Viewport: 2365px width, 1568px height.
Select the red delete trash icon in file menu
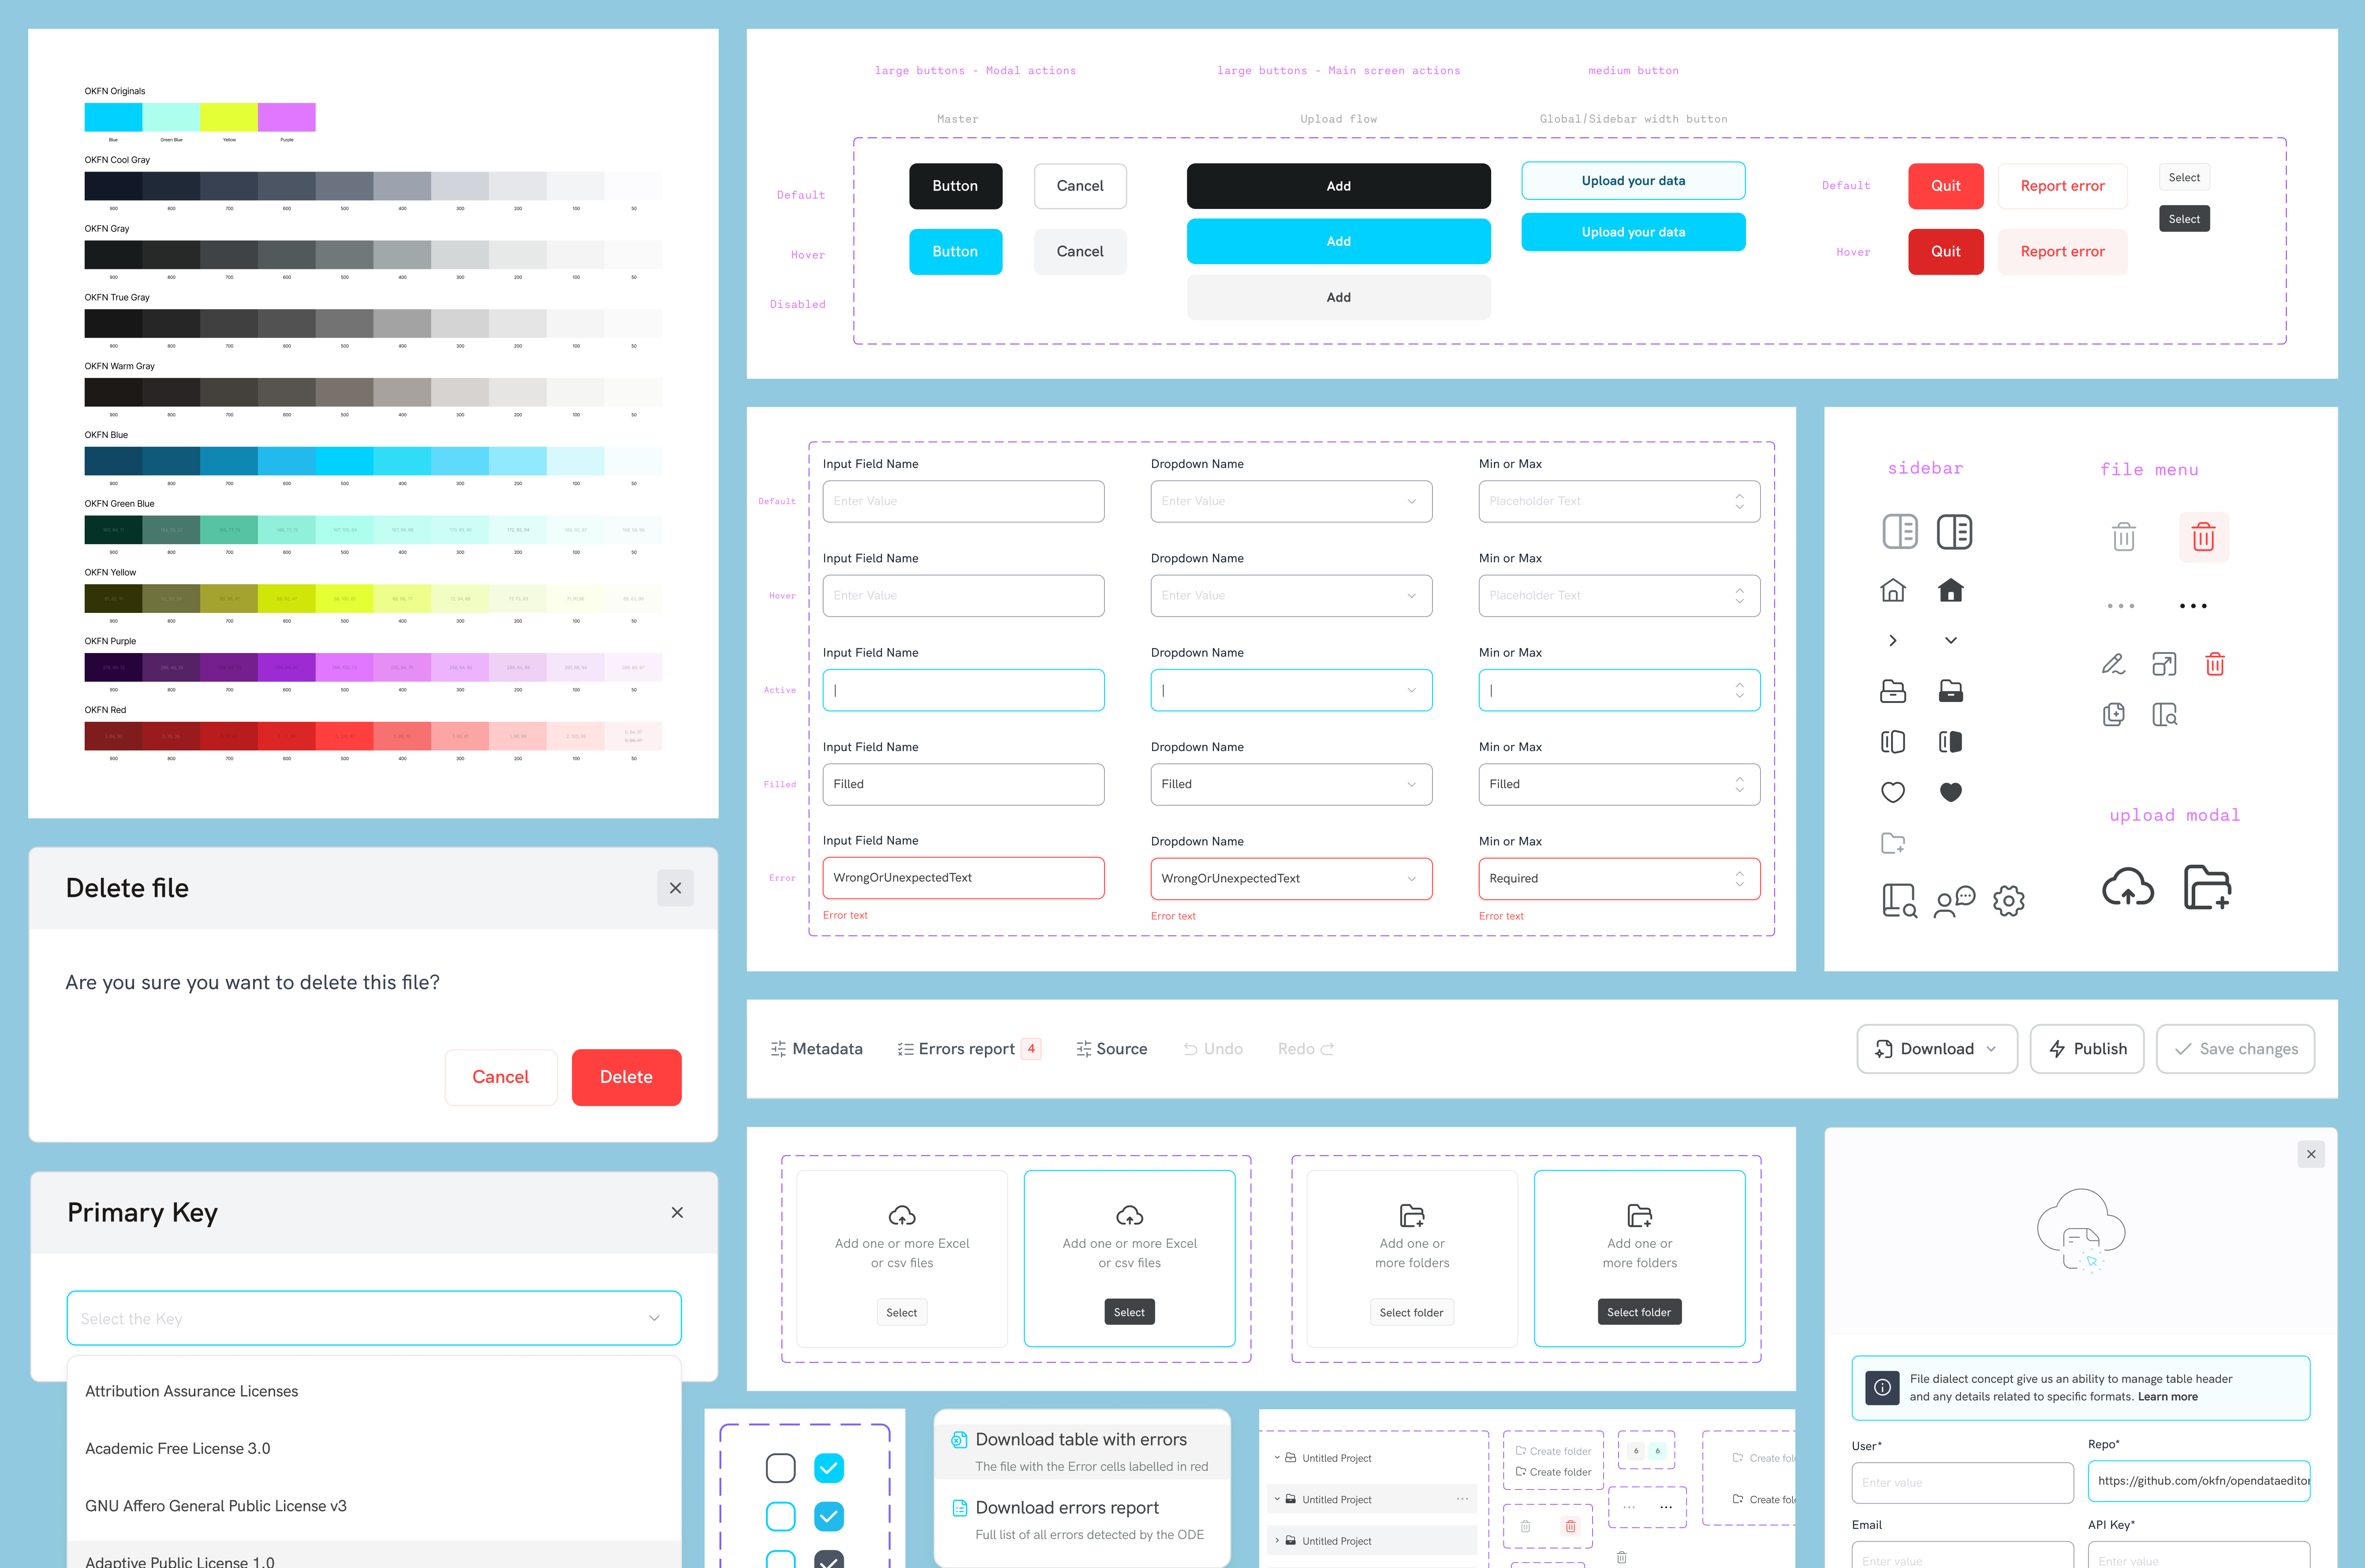pos(2203,537)
